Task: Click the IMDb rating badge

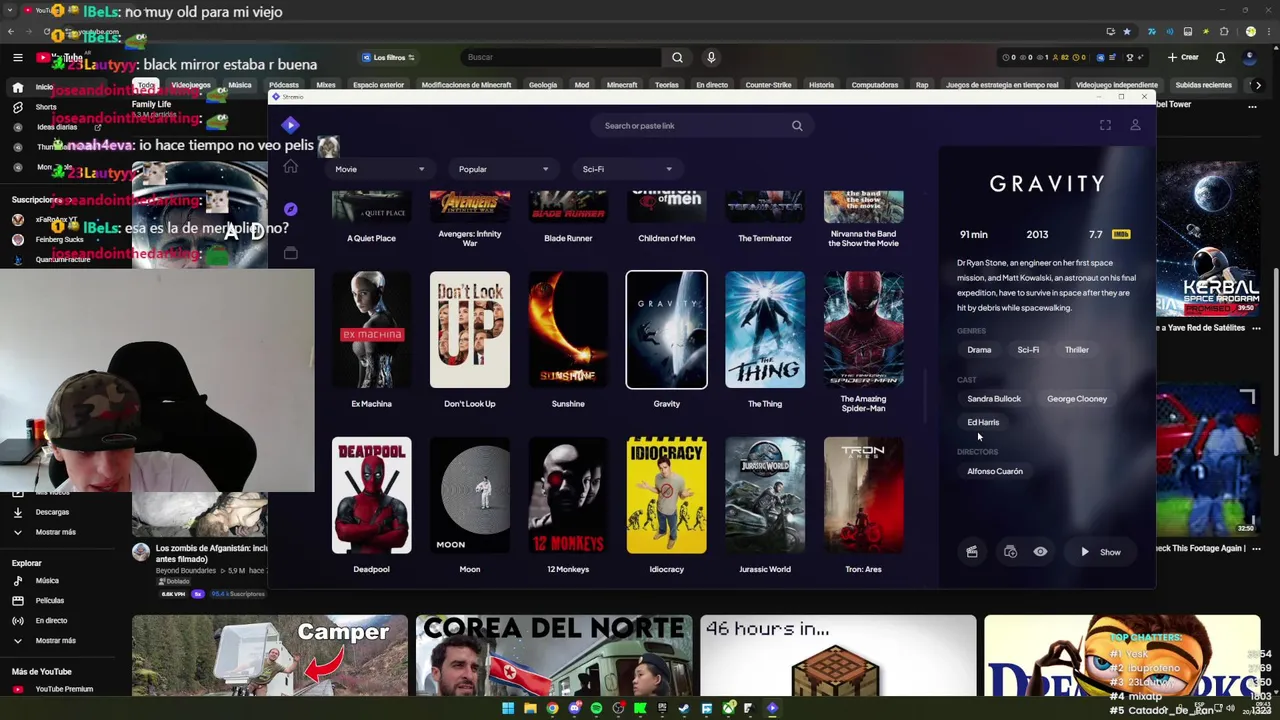Action: (x=1121, y=234)
